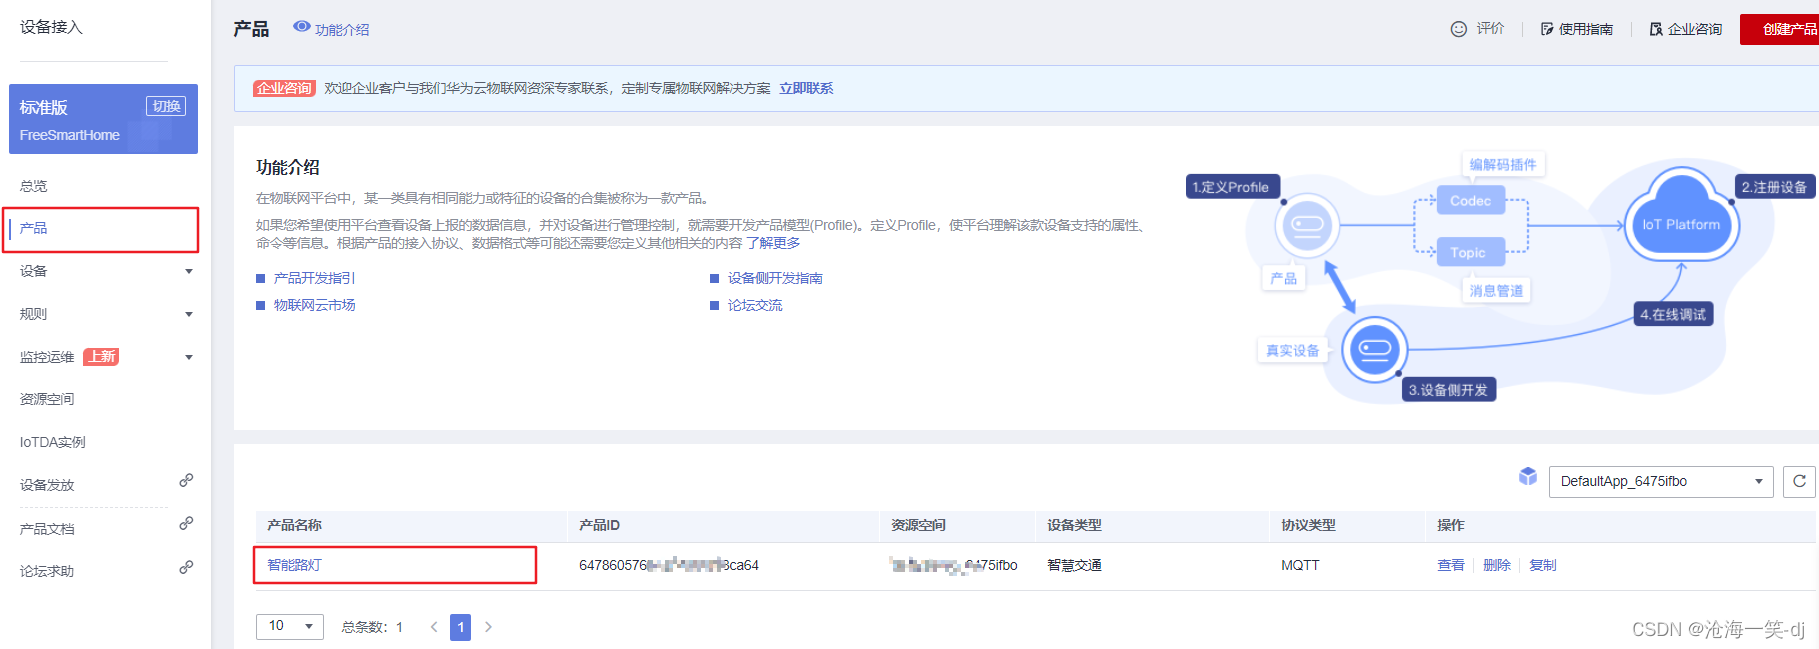Expand the 规则 sidebar menu arrow
1819x649 pixels.
coord(189,314)
